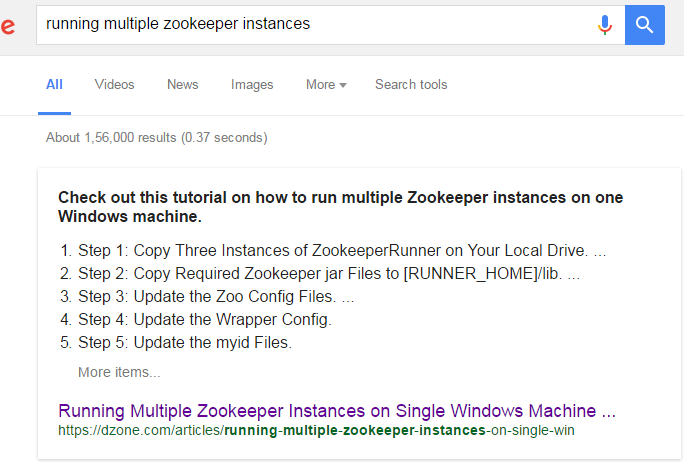Click the blue magnifier search button
This screenshot has width=684, height=463.
click(x=645, y=25)
